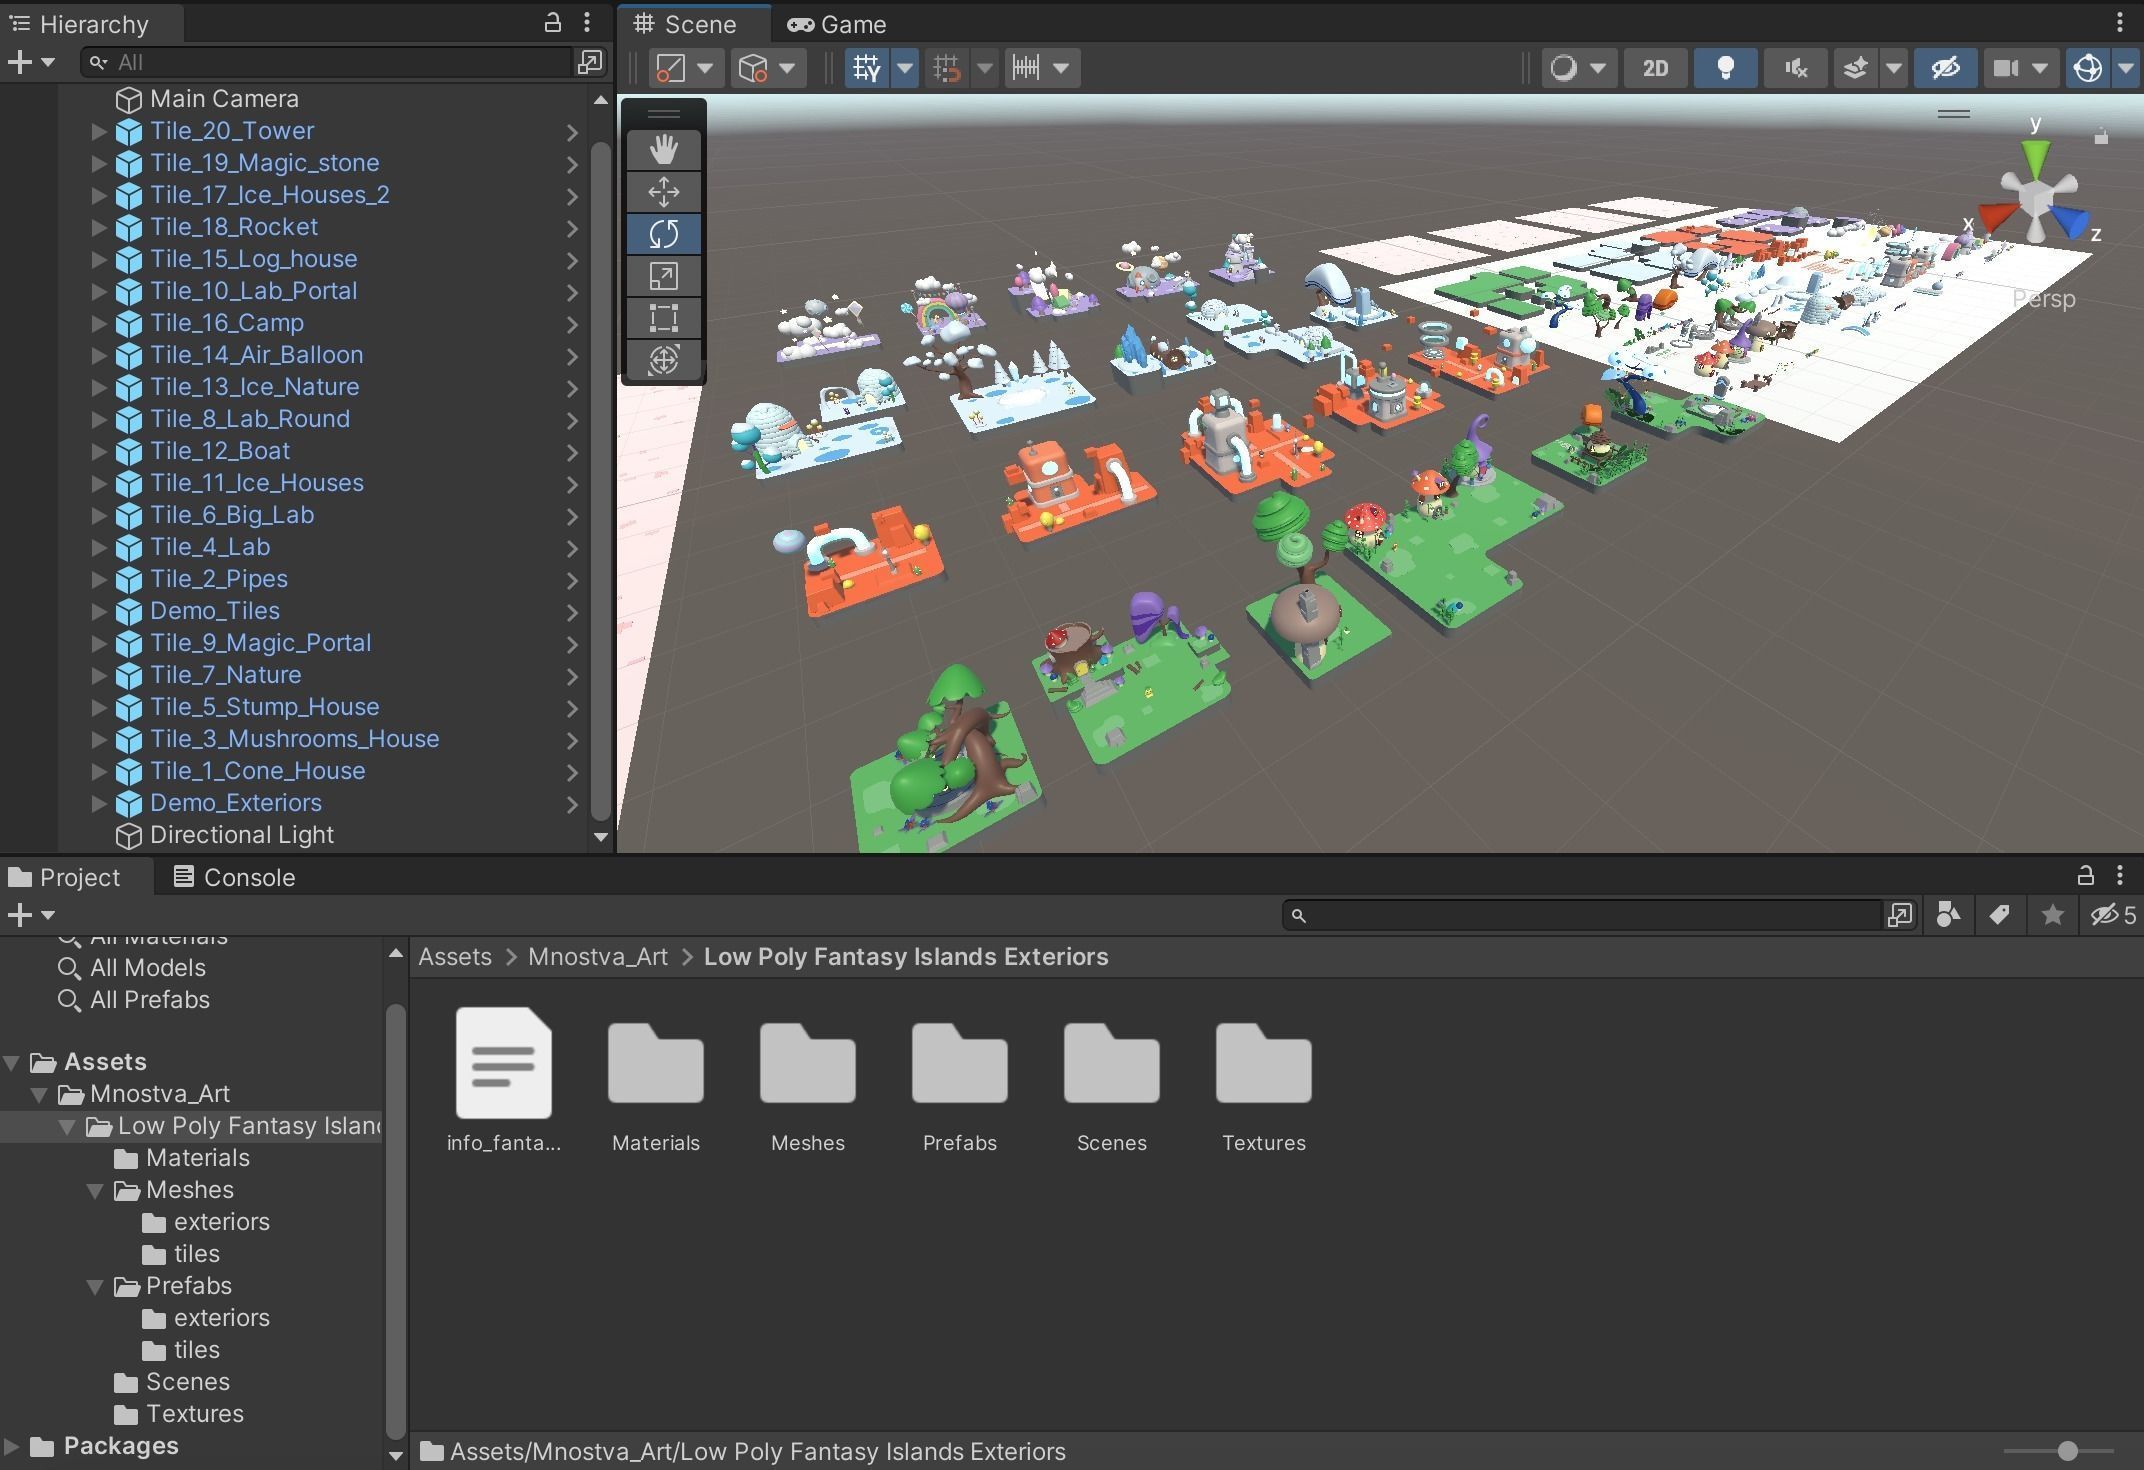Select the combined Transform tool

[663, 360]
